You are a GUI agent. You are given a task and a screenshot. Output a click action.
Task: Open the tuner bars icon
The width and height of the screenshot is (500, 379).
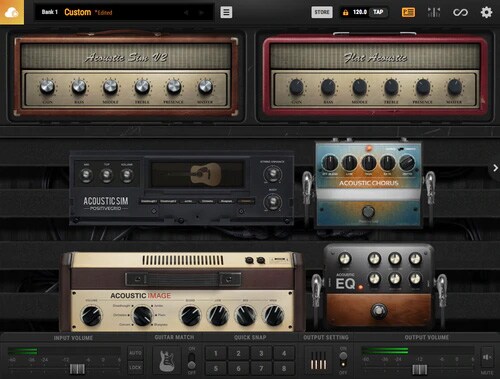tap(434, 12)
